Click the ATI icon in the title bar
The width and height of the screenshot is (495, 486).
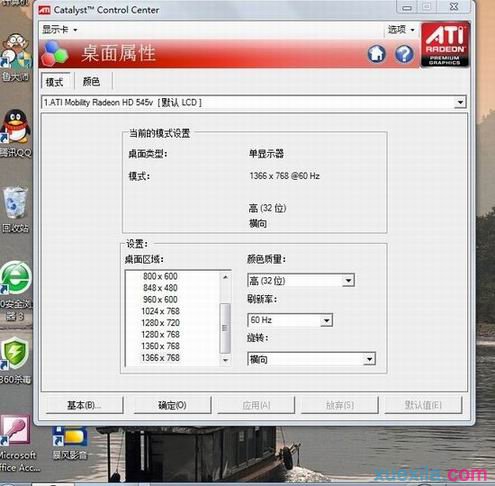click(x=44, y=10)
